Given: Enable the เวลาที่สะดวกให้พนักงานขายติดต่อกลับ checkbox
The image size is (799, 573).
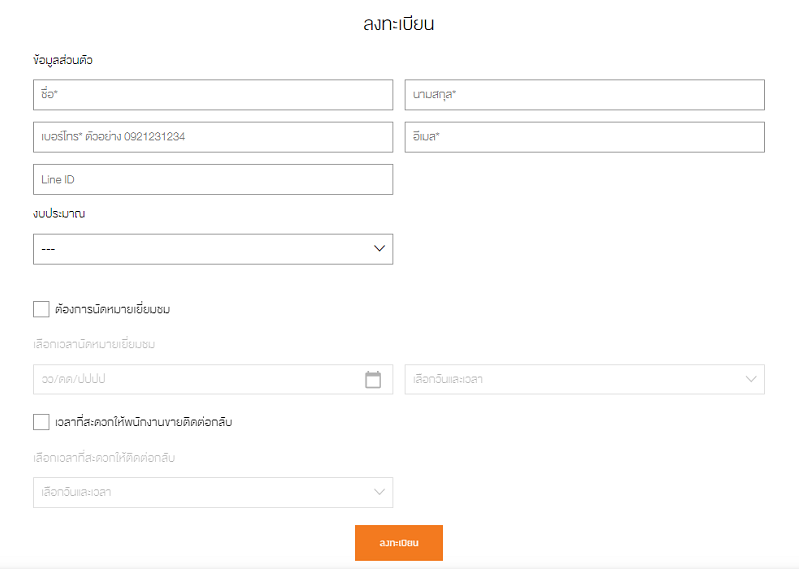Looking at the screenshot, I should click(x=41, y=422).
